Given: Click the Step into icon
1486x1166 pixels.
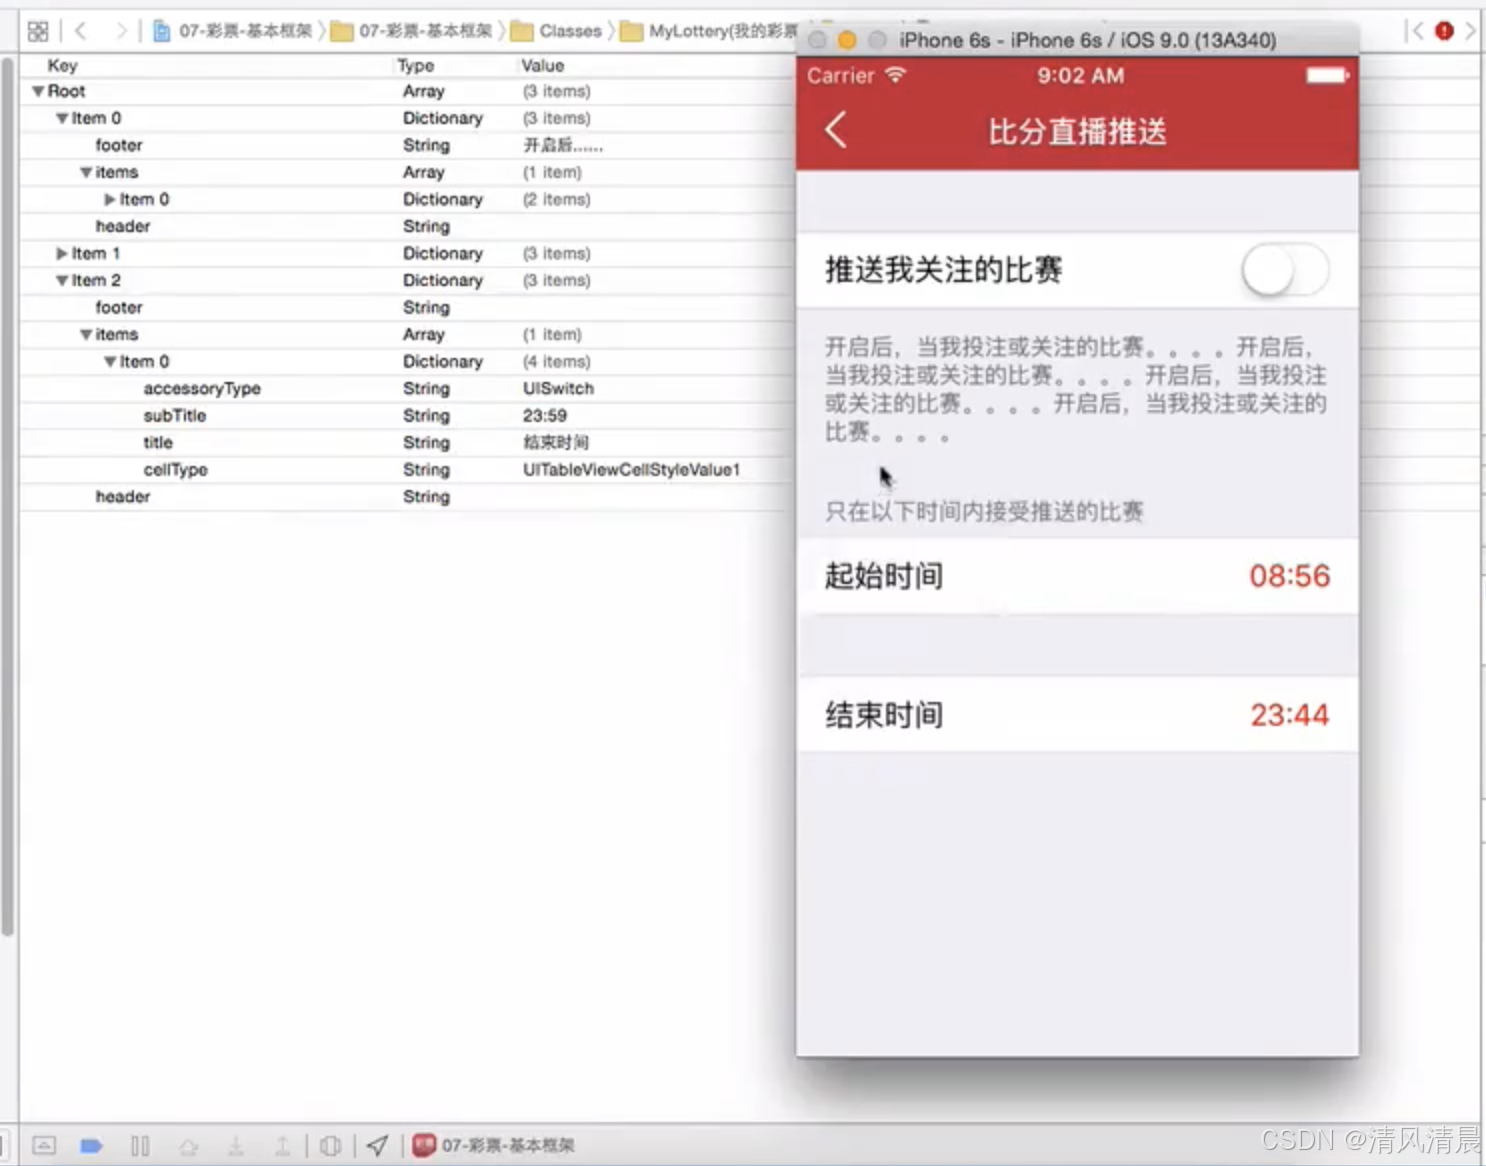Looking at the screenshot, I should click(236, 1146).
